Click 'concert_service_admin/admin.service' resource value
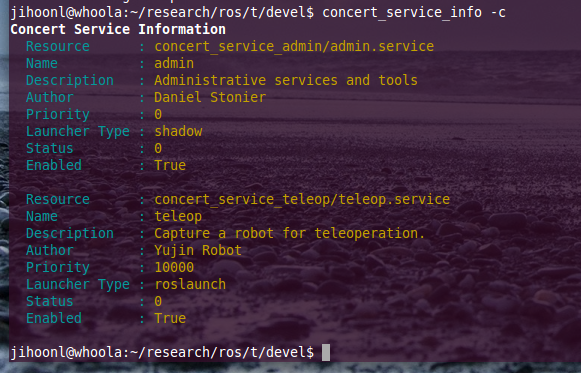Viewport: 581px width, 373px height. pyautogui.click(x=294, y=47)
